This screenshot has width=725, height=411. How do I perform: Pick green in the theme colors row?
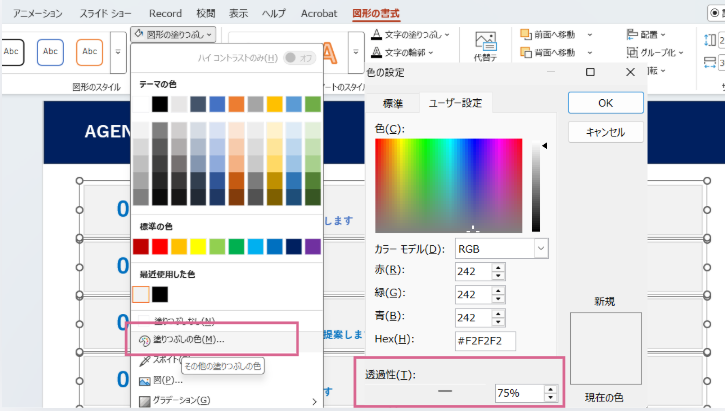(x=313, y=104)
